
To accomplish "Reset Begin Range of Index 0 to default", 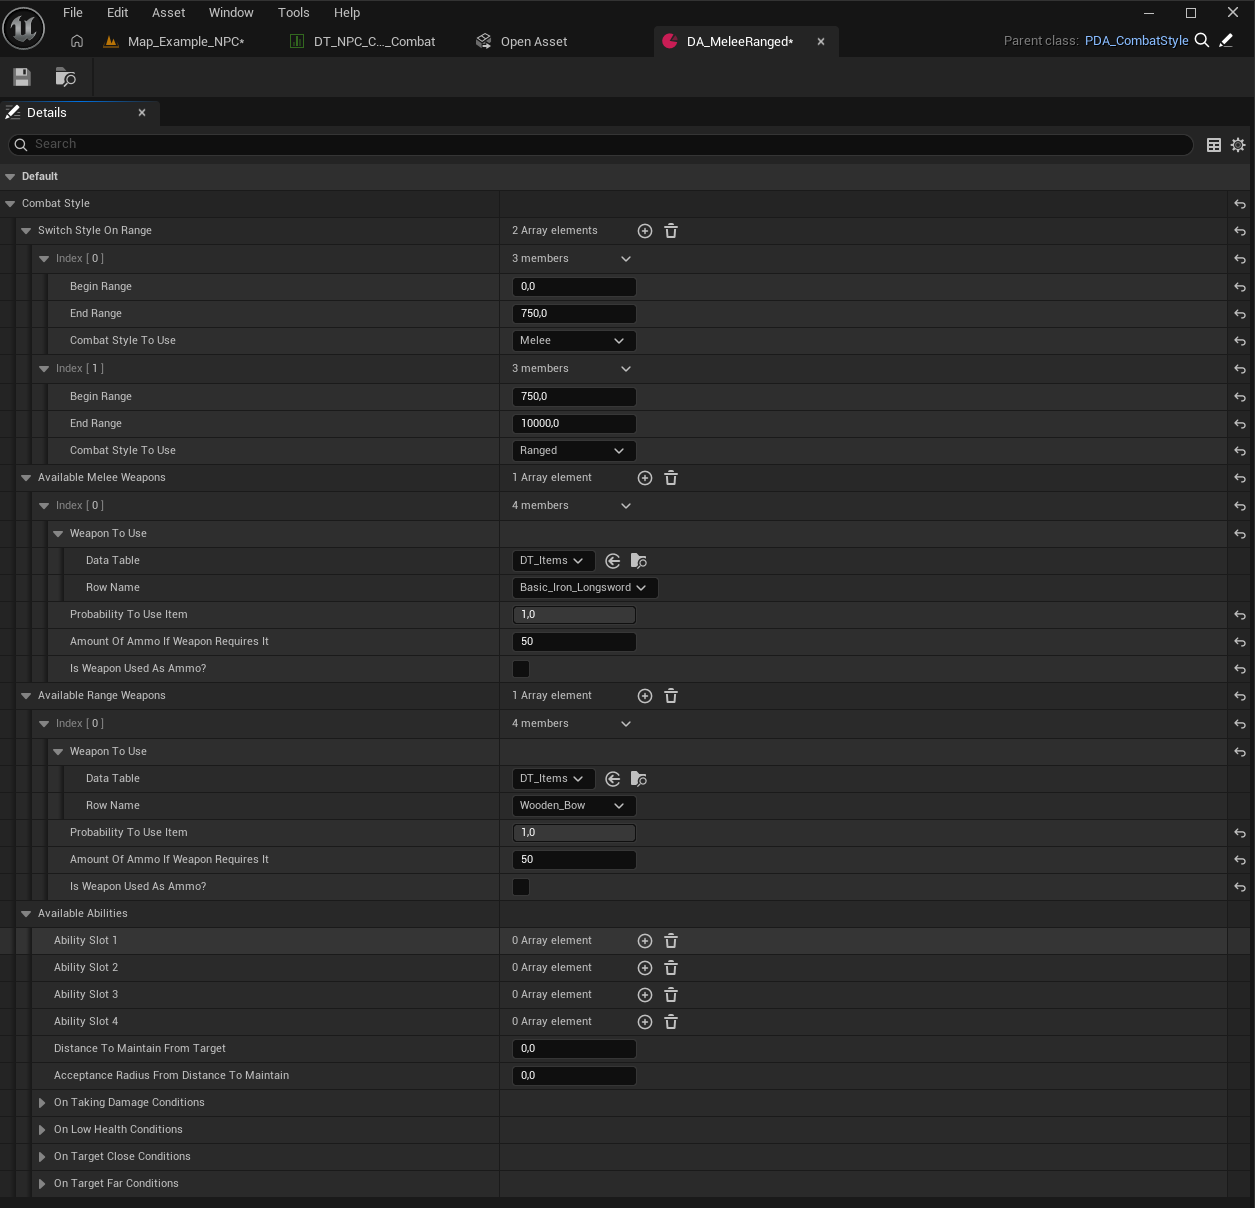I will pos(1240,287).
